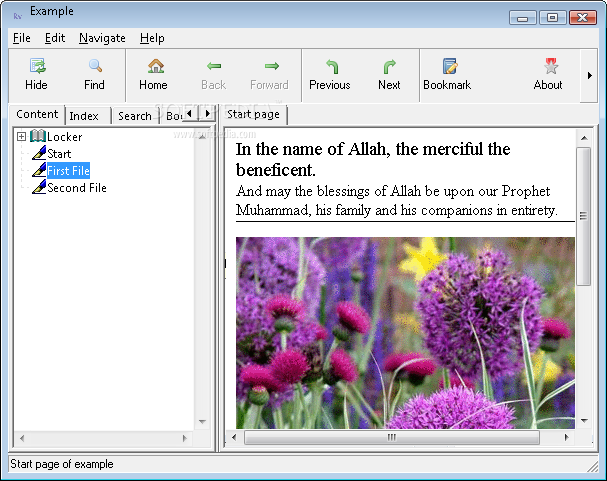The image size is (607, 481).
Task: Click tree panel scroll right arrow
Action: (x=184, y=438)
